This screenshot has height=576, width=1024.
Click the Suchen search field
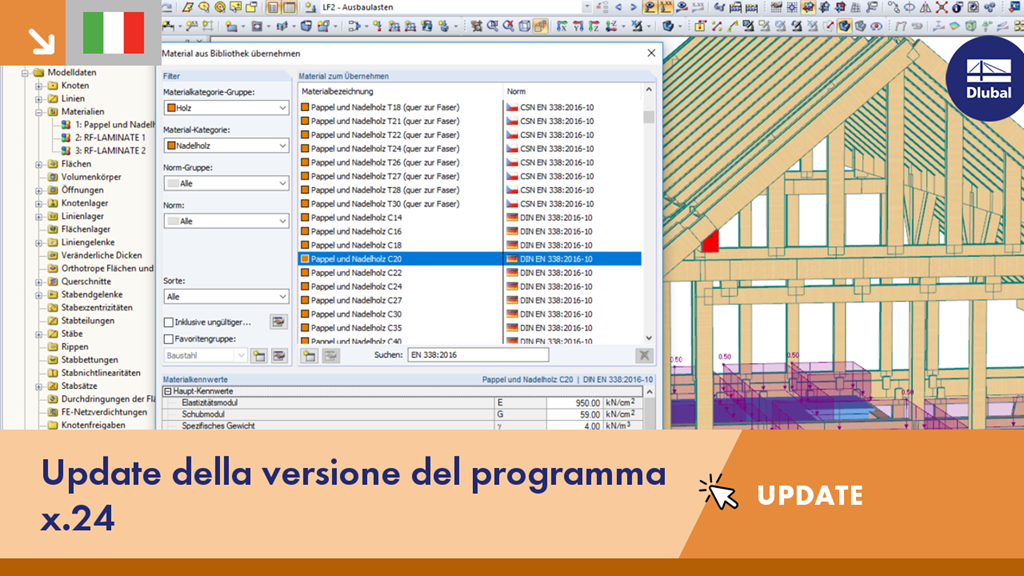point(478,355)
